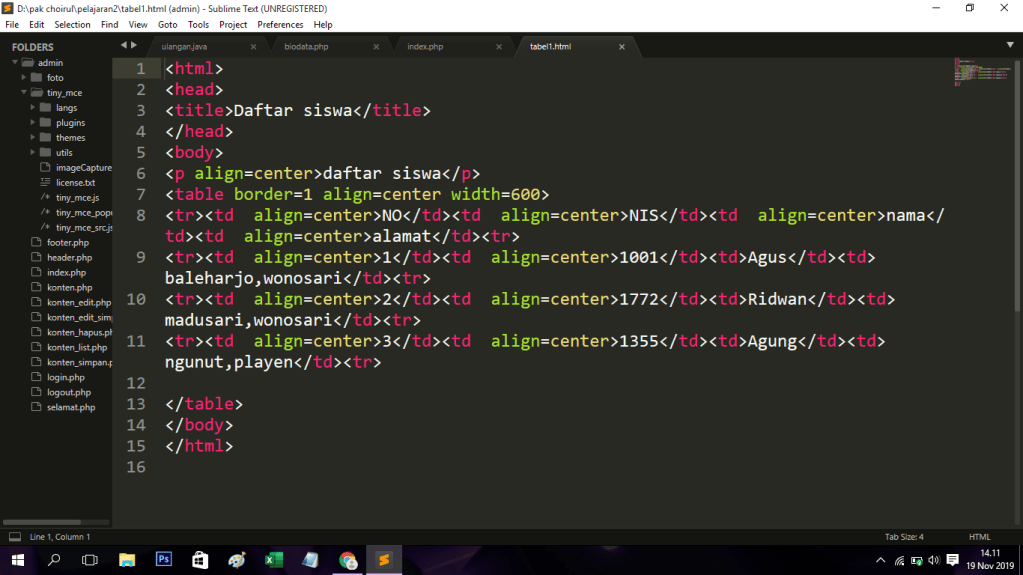Click the Sublime Text icon in taskbar
Screen dimensions: 1023x575
(x=383, y=560)
